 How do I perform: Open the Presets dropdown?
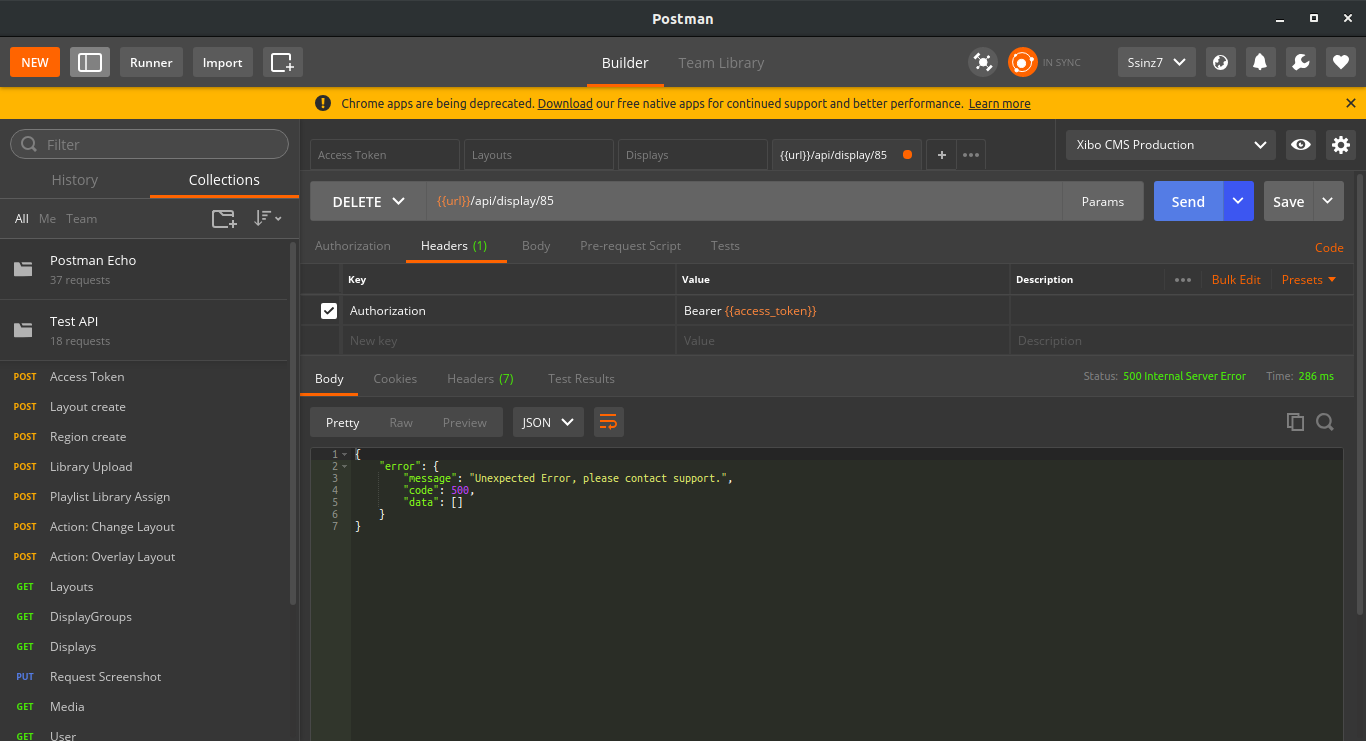(1309, 280)
